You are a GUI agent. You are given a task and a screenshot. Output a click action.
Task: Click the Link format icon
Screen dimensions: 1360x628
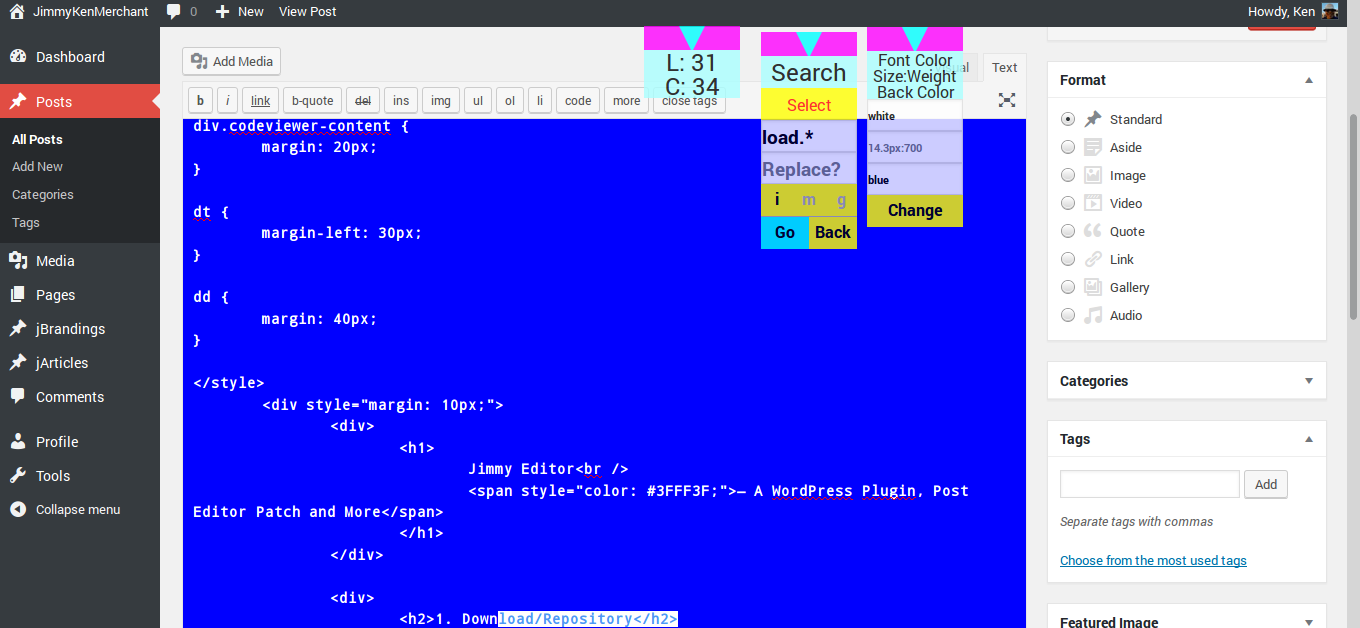click(1093, 259)
